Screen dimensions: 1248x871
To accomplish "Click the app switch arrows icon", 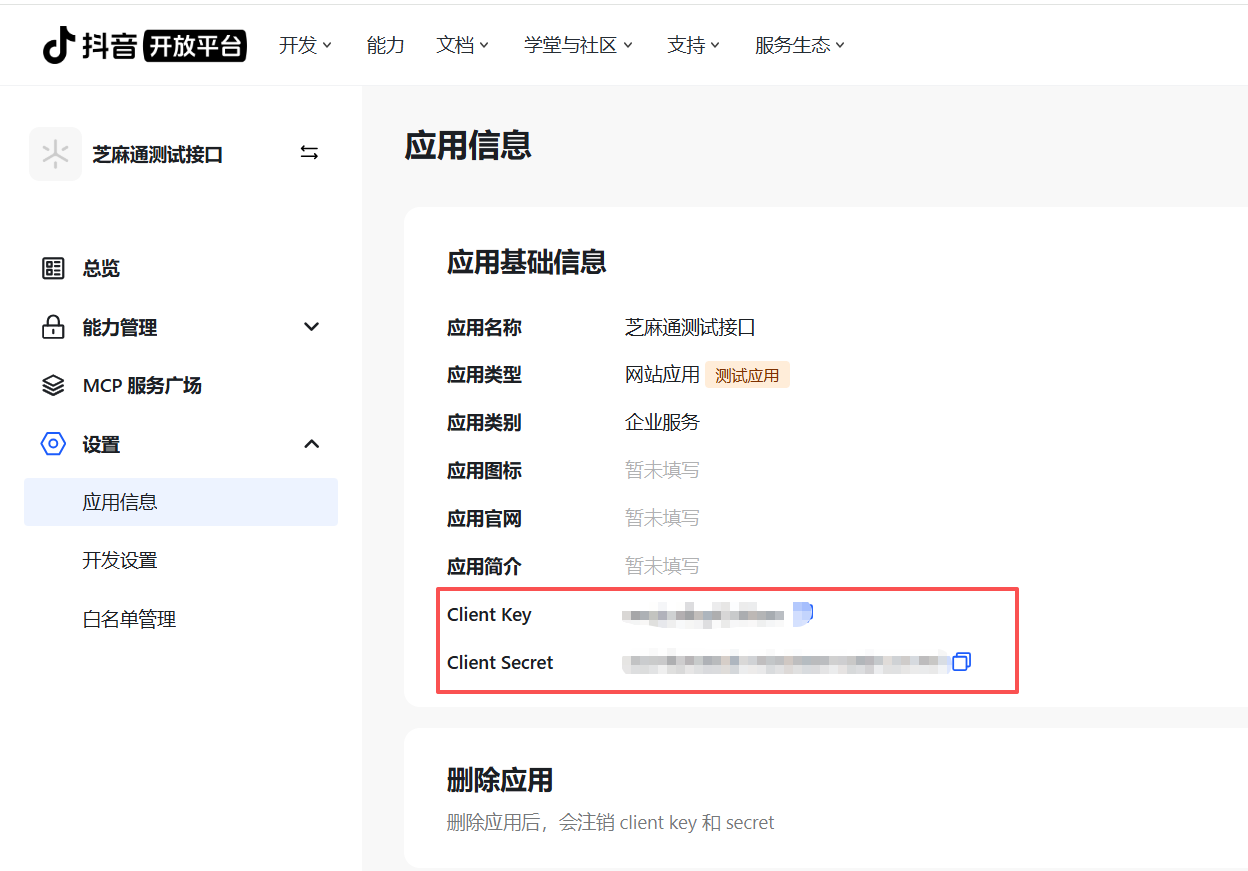I will (x=309, y=153).
